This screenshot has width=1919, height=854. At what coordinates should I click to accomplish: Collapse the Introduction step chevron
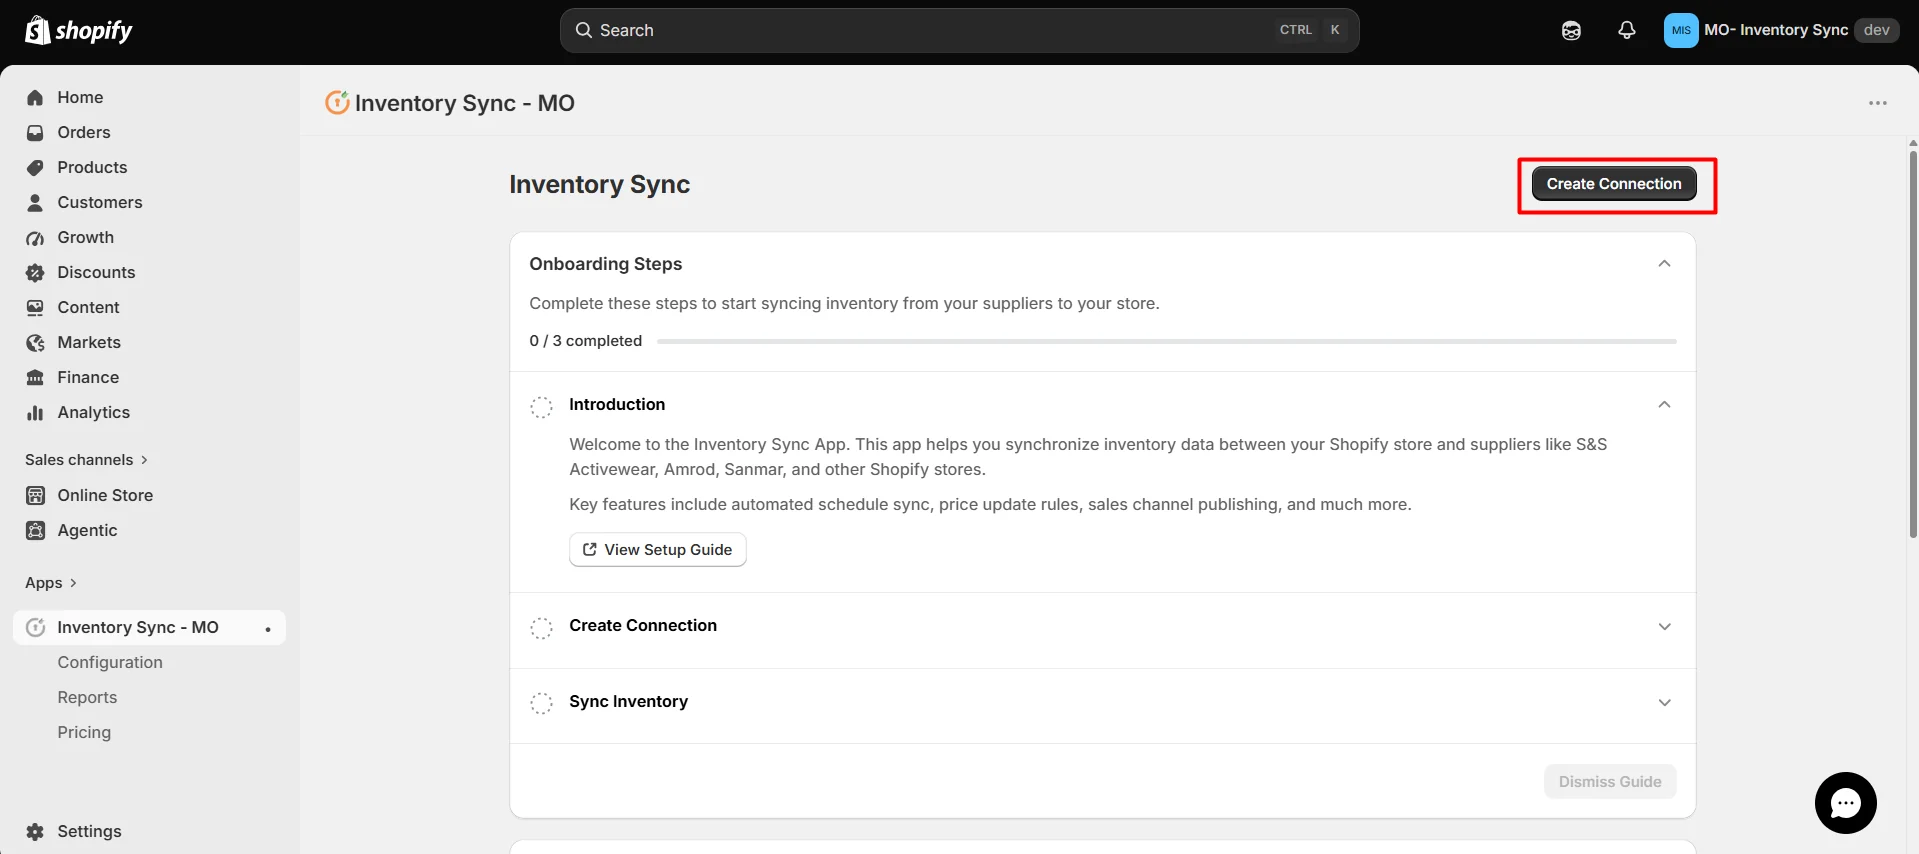point(1664,405)
